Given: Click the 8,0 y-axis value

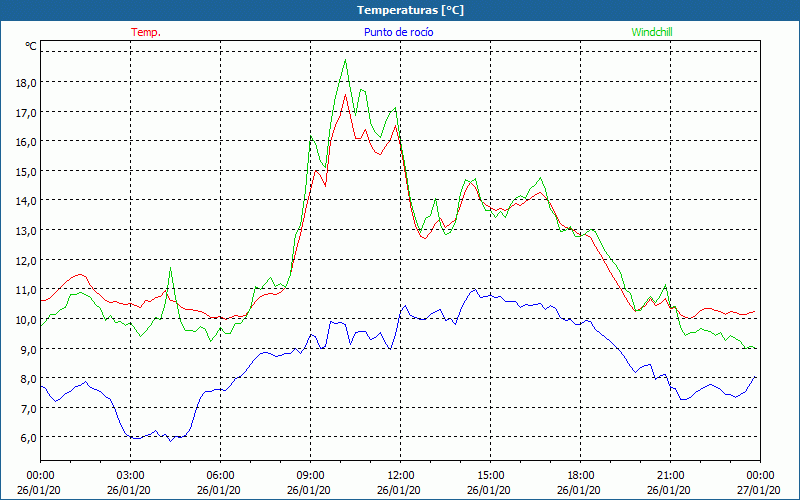Looking at the screenshot, I should [28, 379].
